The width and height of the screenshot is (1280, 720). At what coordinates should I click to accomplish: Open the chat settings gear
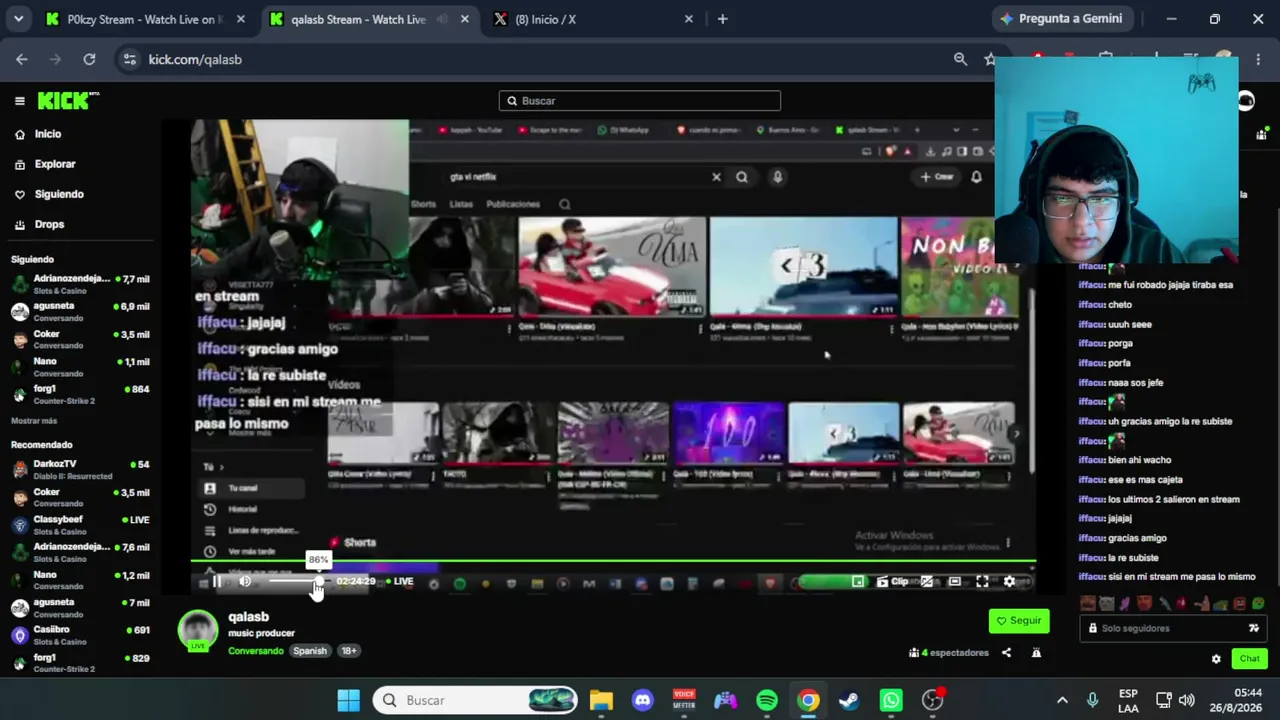point(1216,659)
